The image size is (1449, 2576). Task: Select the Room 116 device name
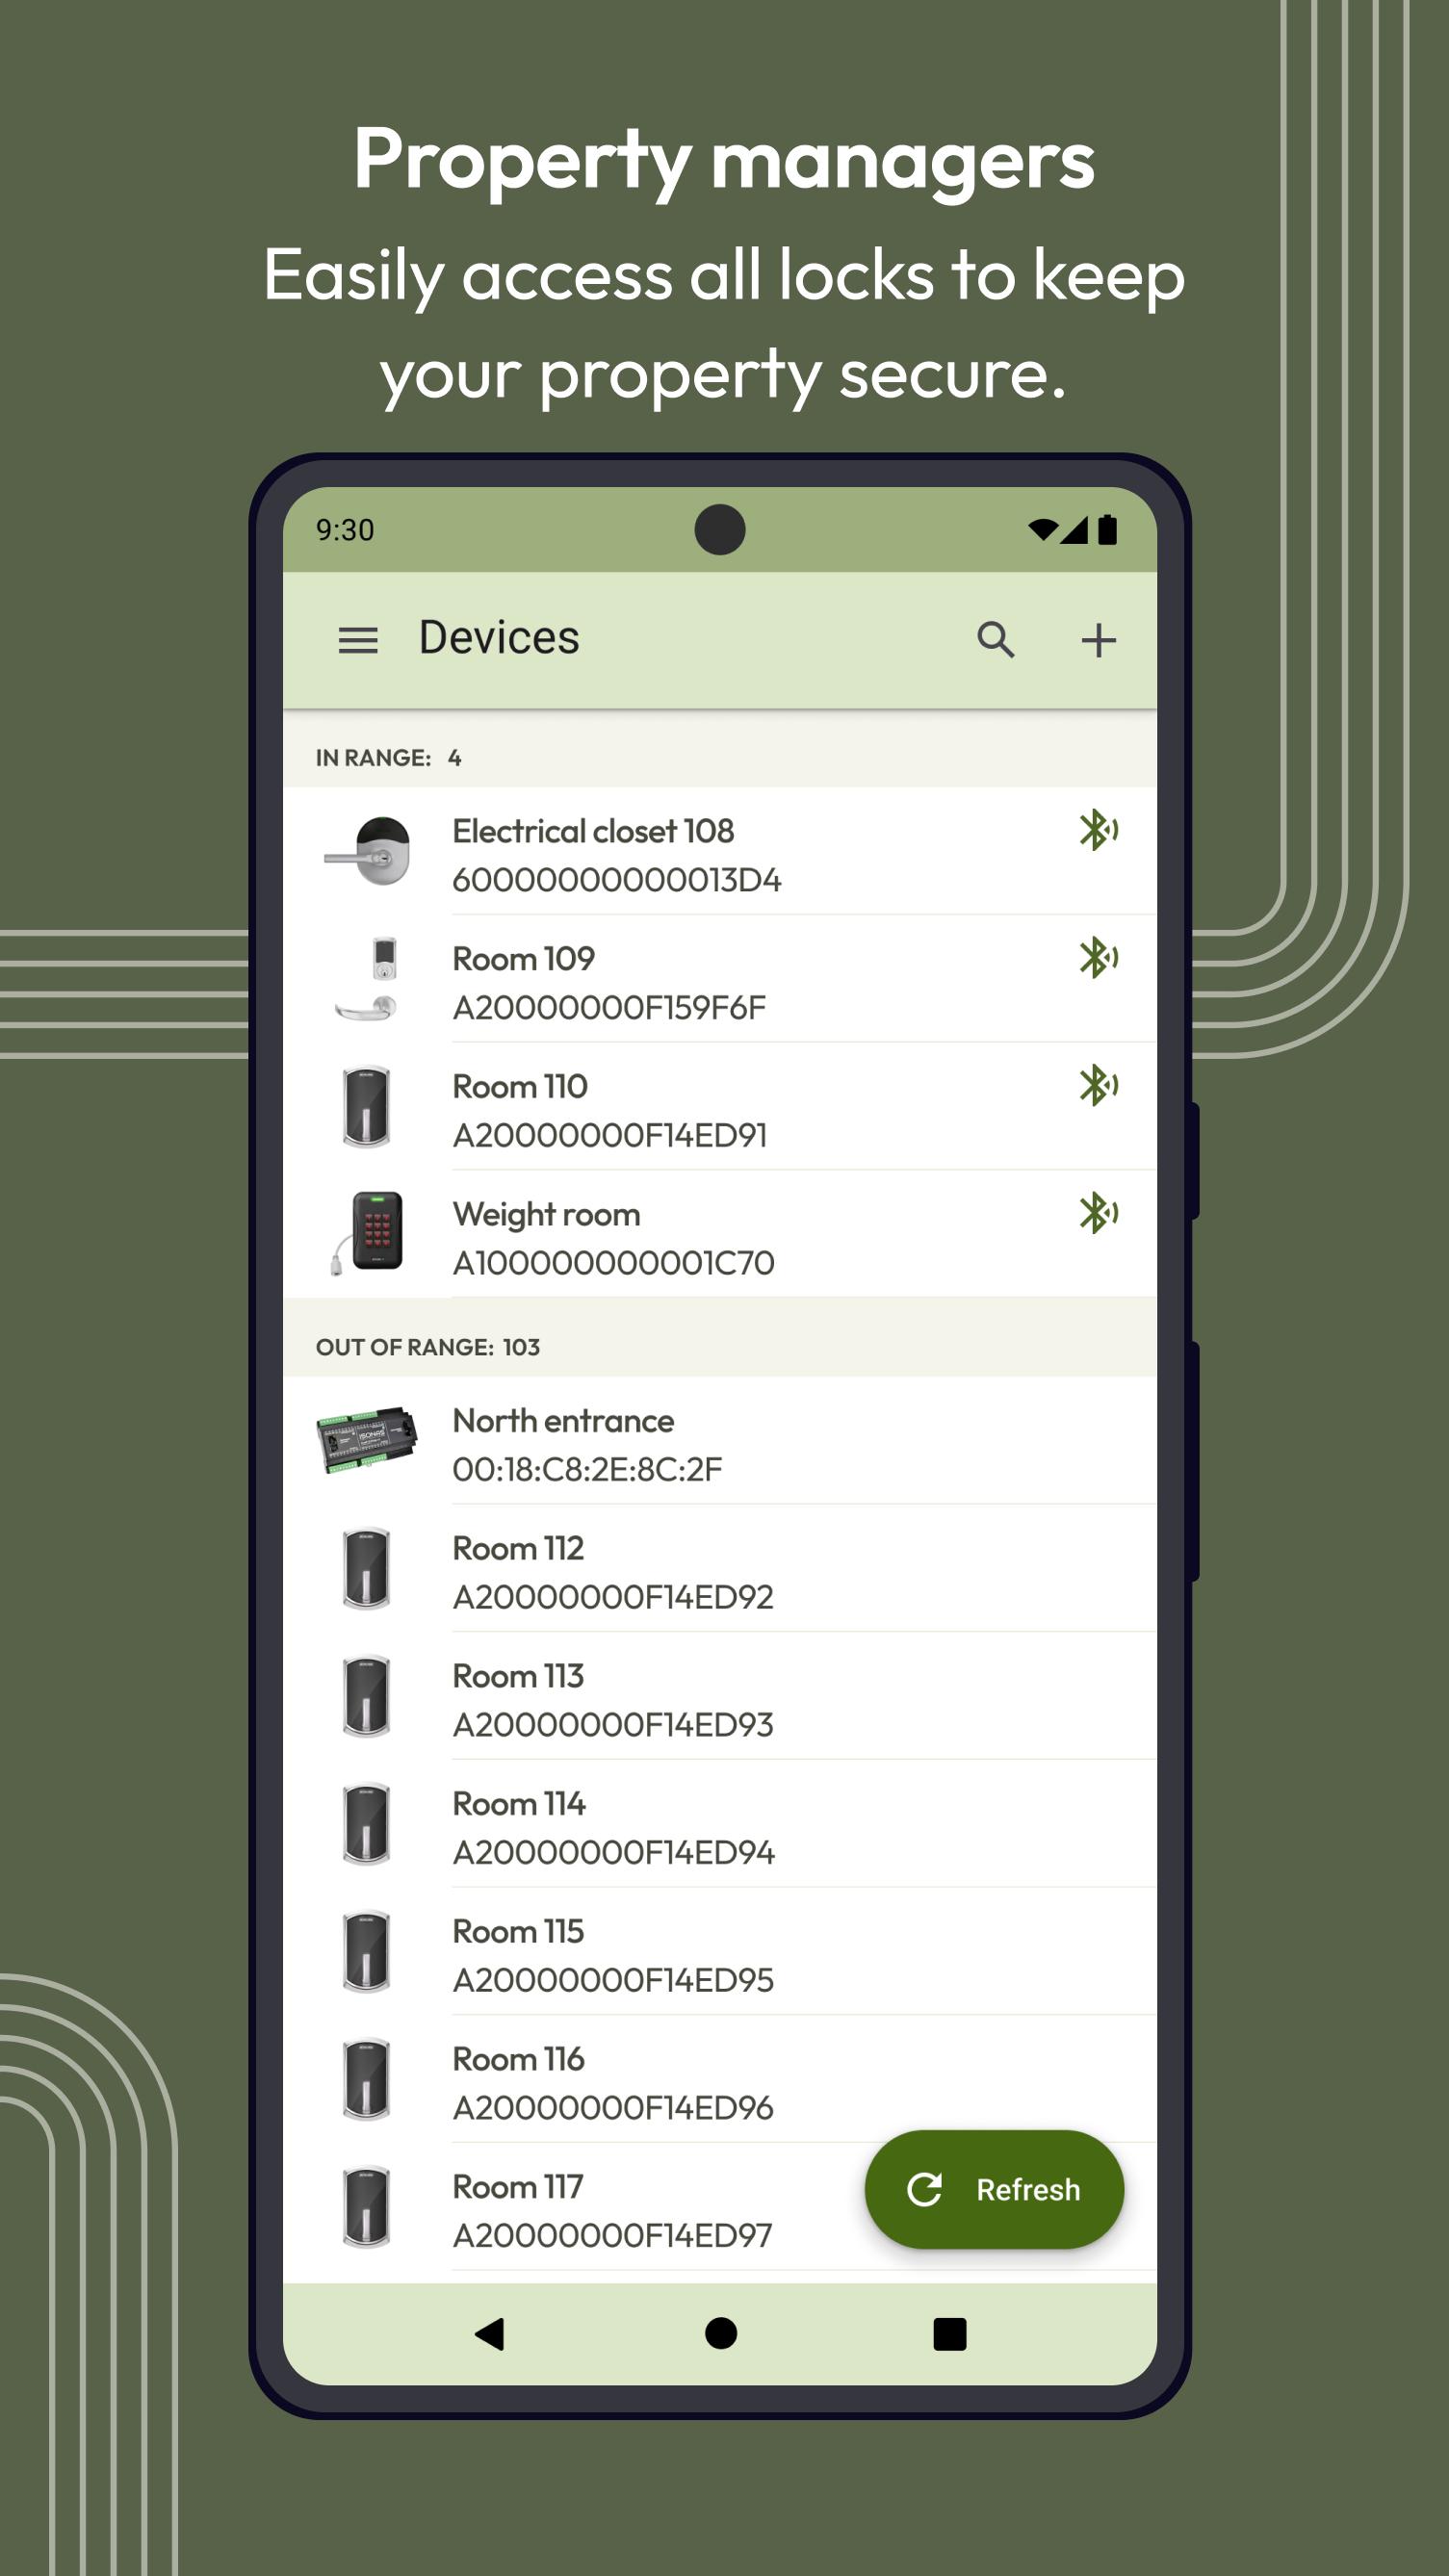point(518,2060)
